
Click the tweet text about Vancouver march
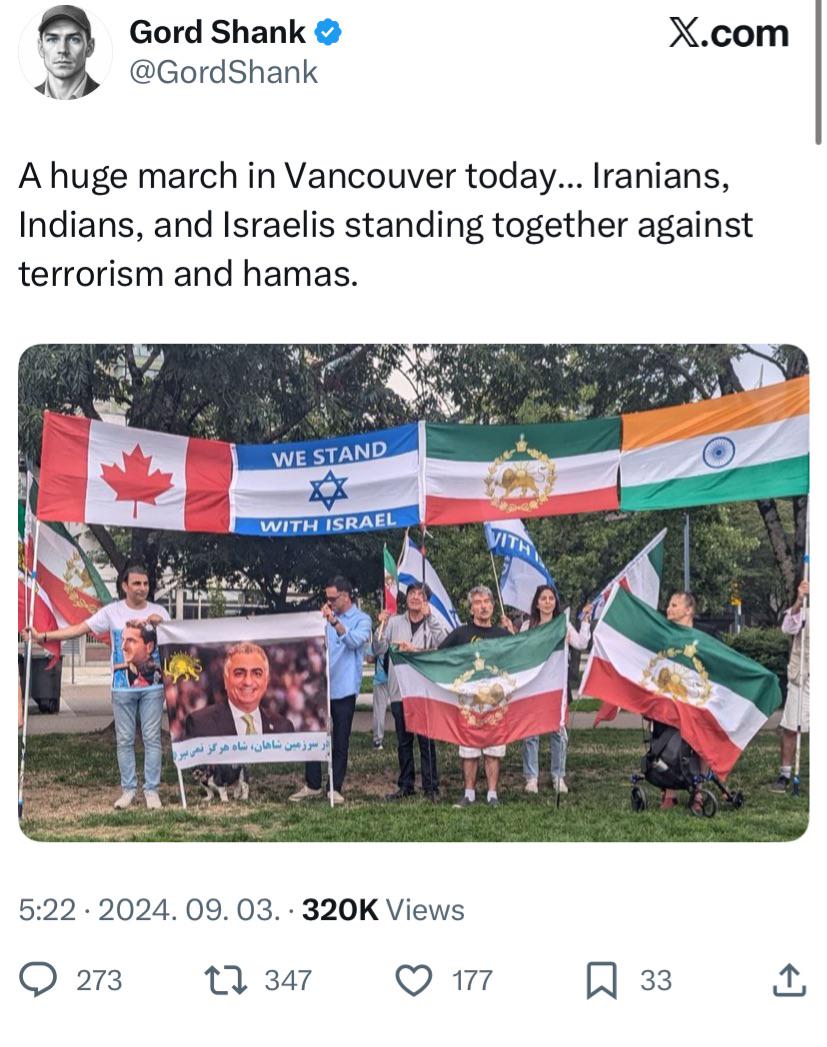(x=386, y=225)
